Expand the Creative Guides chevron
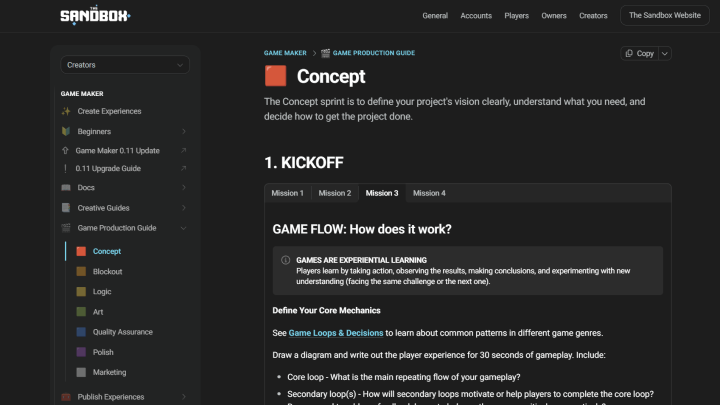 pyautogui.click(x=184, y=208)
